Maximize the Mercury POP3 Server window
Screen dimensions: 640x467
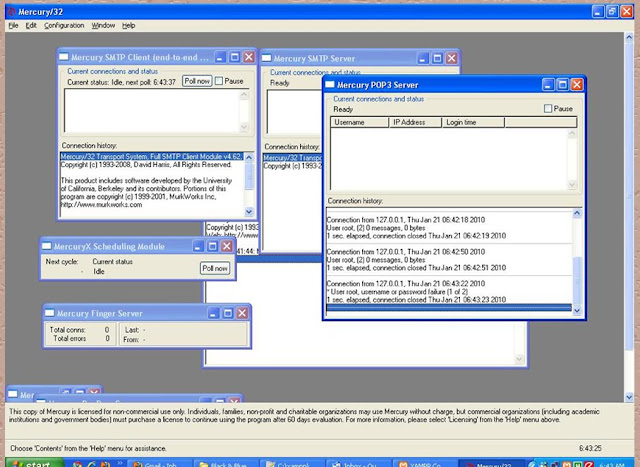[x=562, y=85]
